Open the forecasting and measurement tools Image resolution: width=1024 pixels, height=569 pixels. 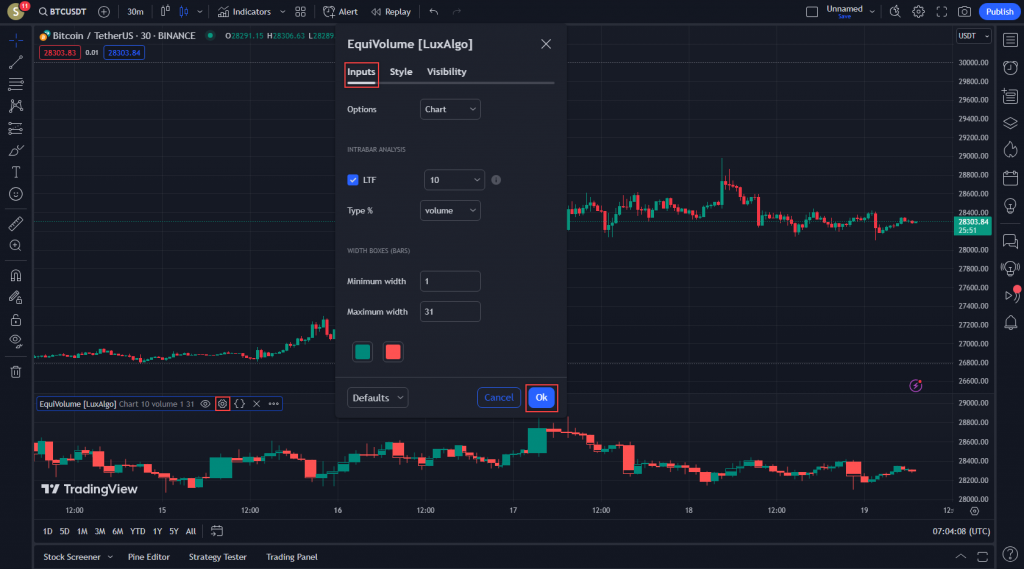point(16,128)
